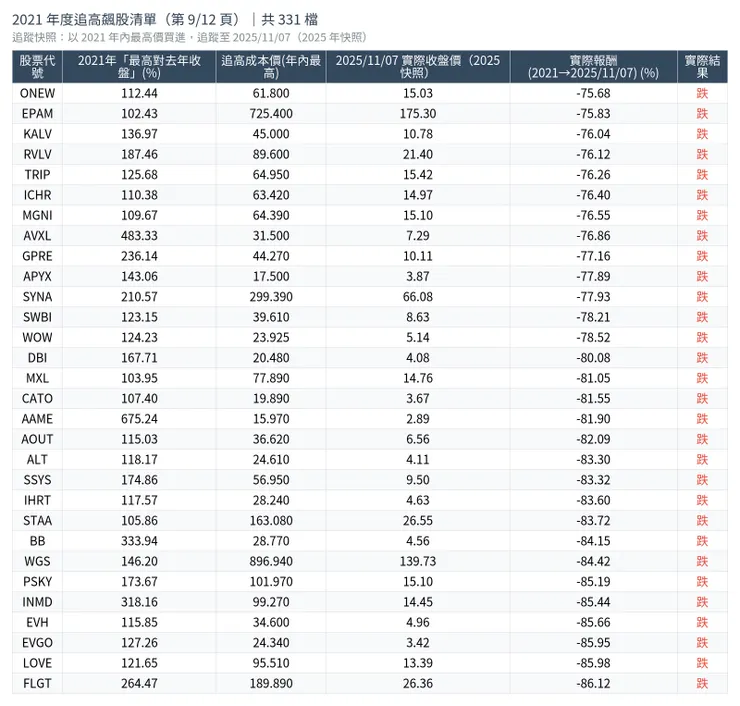The height and width of the screenshot is (706, 740).
Task: Click the -86.12 return for FLGT
Action: pyautogui.click(x=593, y=683)
